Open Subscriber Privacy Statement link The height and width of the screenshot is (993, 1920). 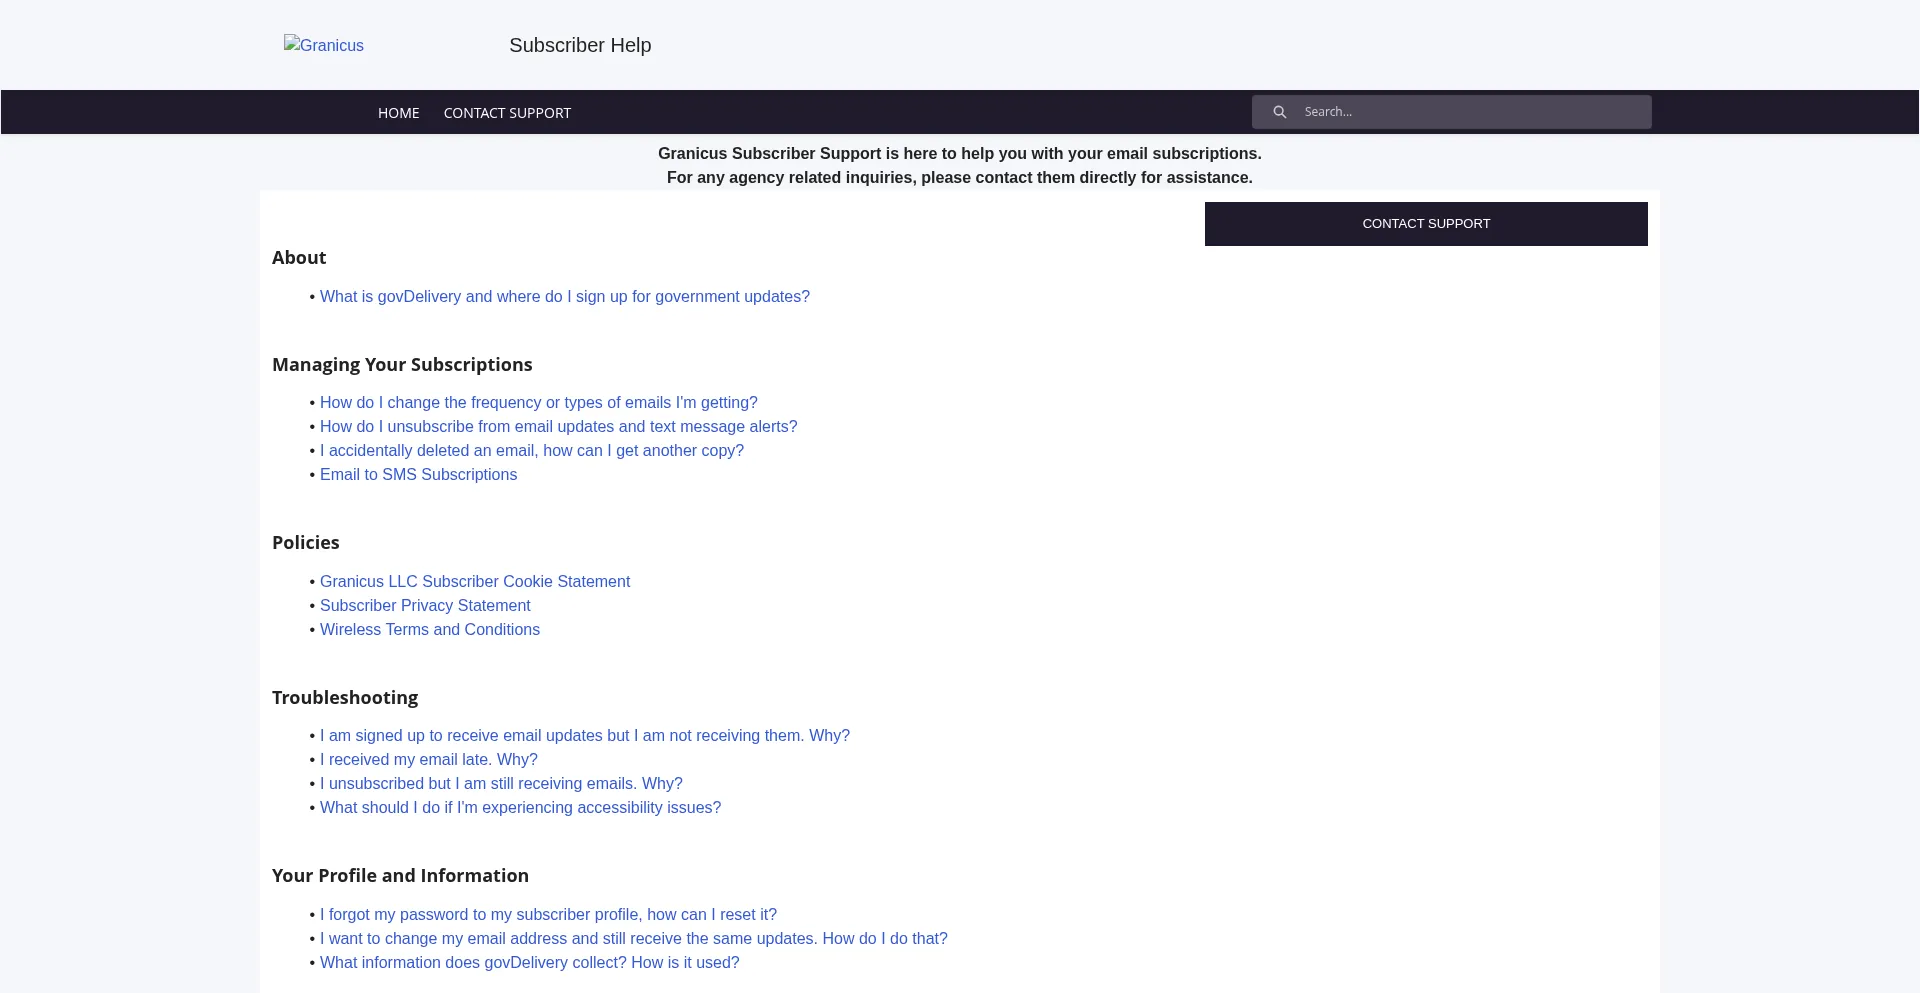pos(425,606)
